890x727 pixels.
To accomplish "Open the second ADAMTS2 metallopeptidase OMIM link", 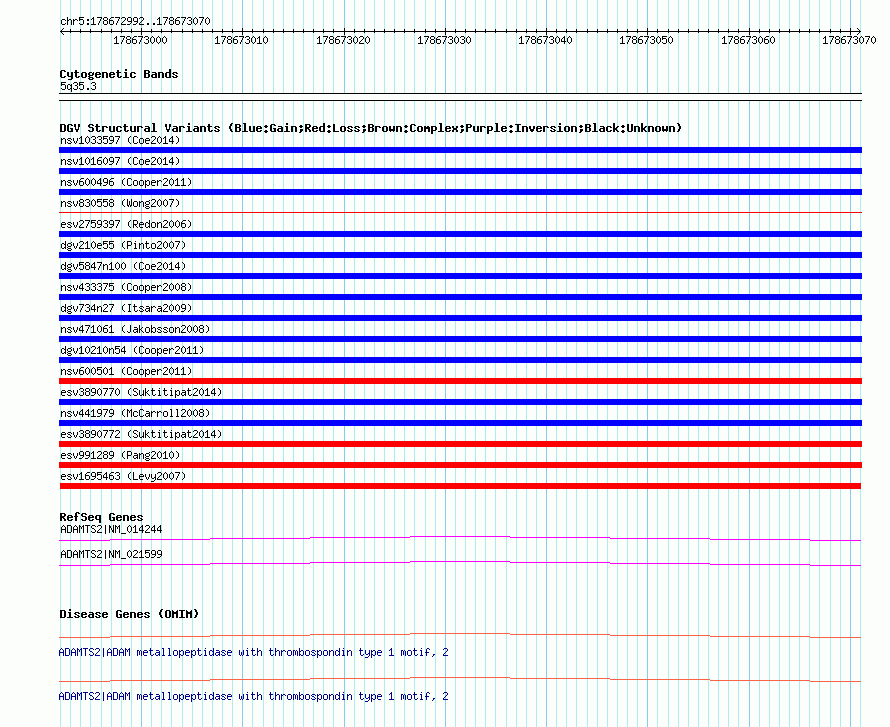I will pyautogui.click(x=253, y=696).
